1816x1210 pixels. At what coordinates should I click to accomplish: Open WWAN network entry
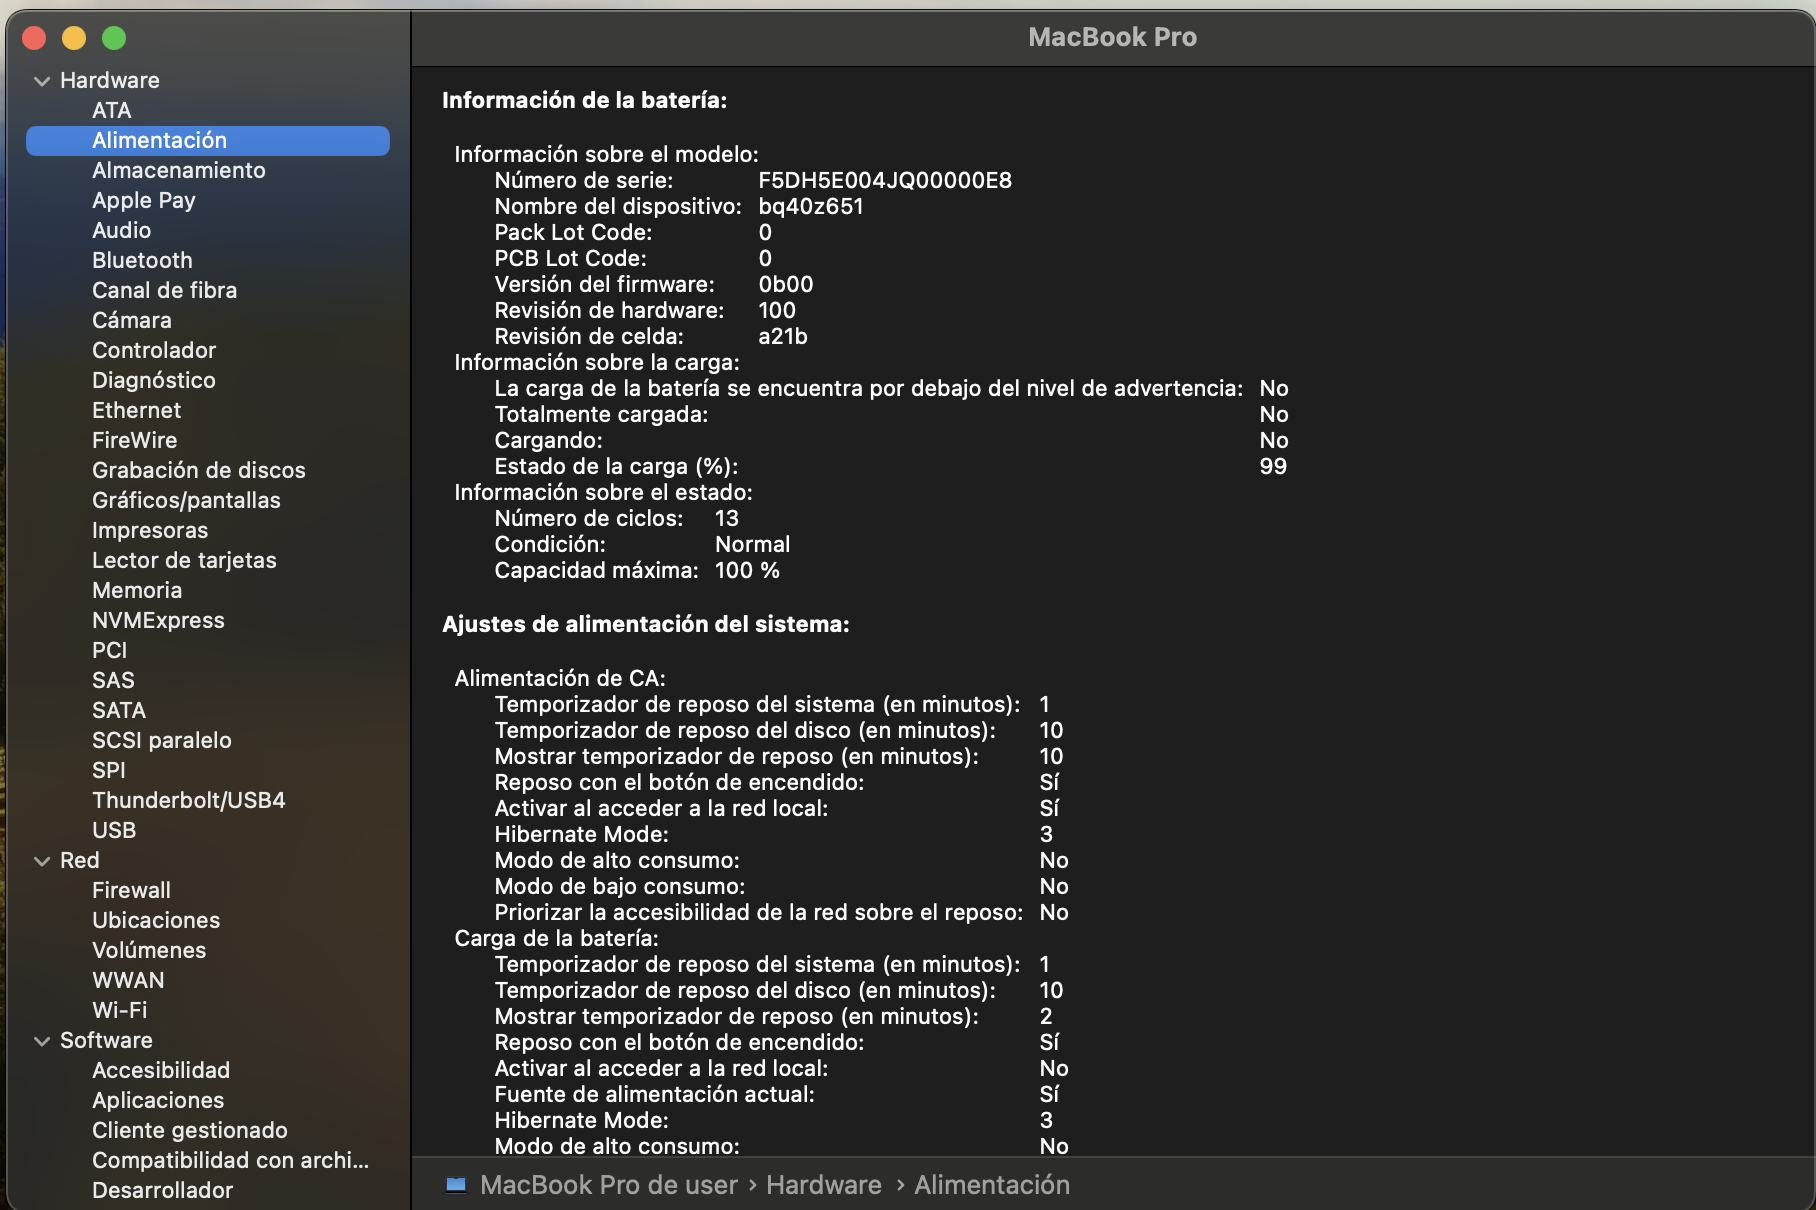[x=128, y=980]
